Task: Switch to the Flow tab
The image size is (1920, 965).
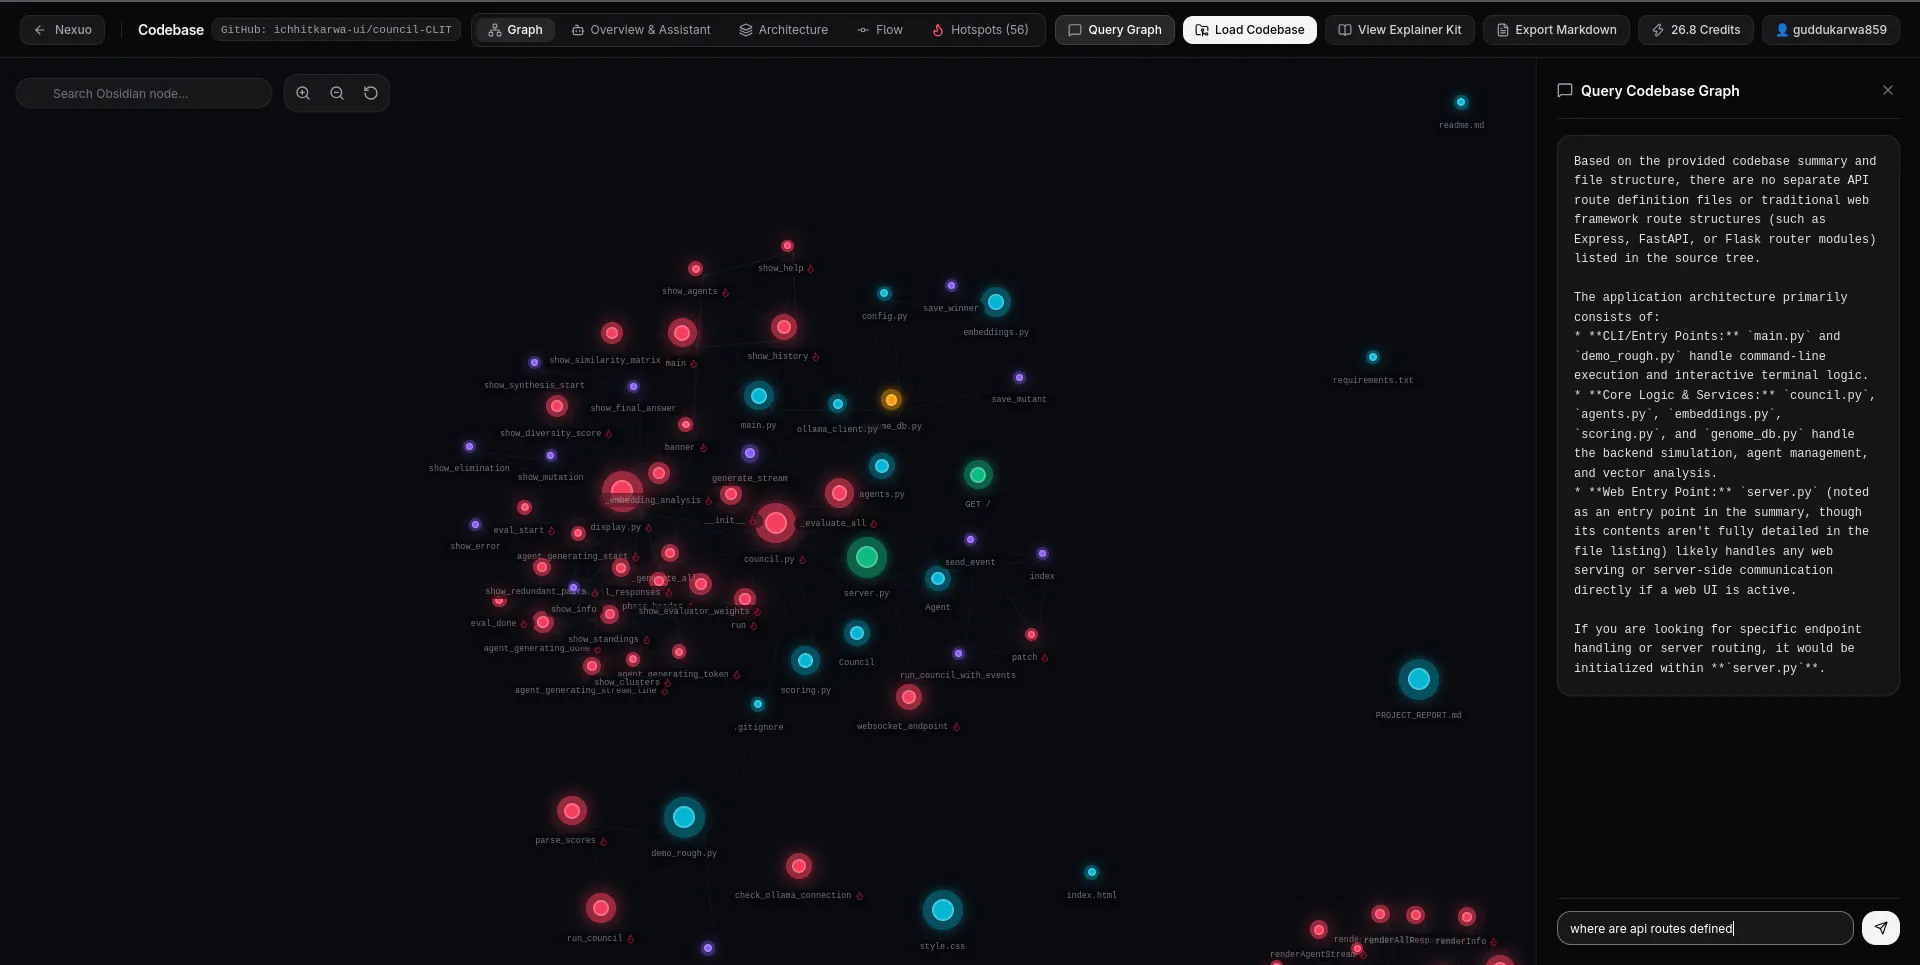Action: [x=880, y=30]
